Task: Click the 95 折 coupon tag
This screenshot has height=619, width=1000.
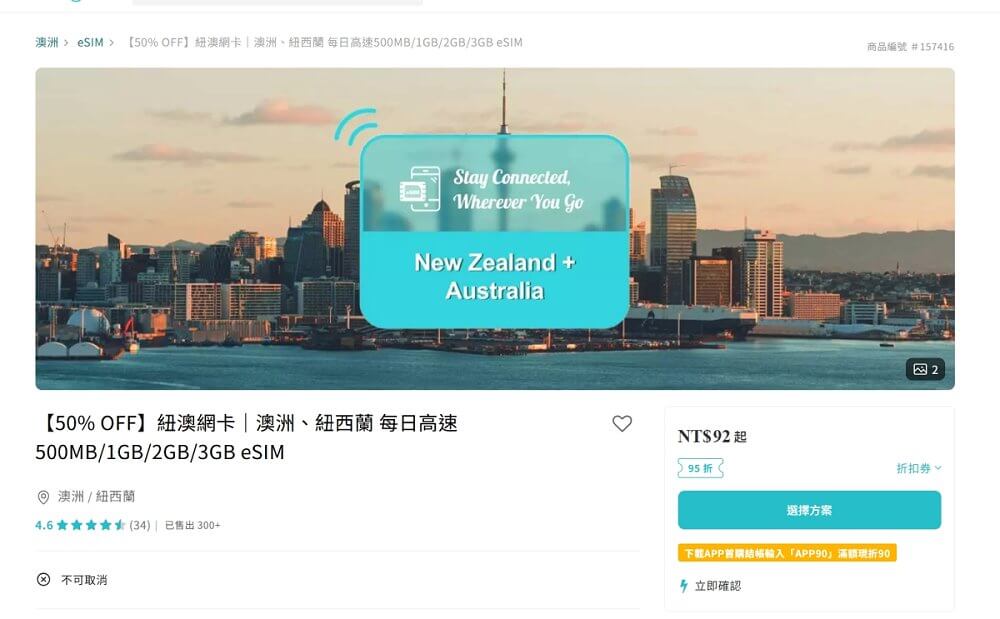Action: [x=700, y=469]
